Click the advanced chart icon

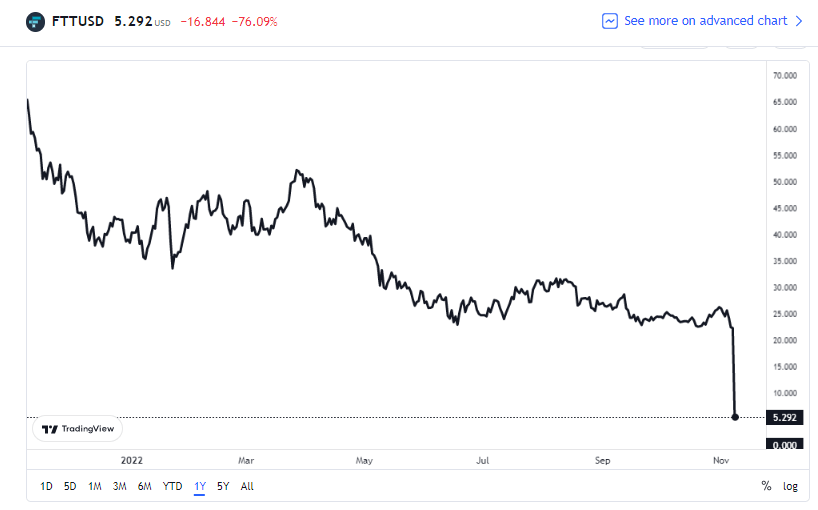[609, 21]
